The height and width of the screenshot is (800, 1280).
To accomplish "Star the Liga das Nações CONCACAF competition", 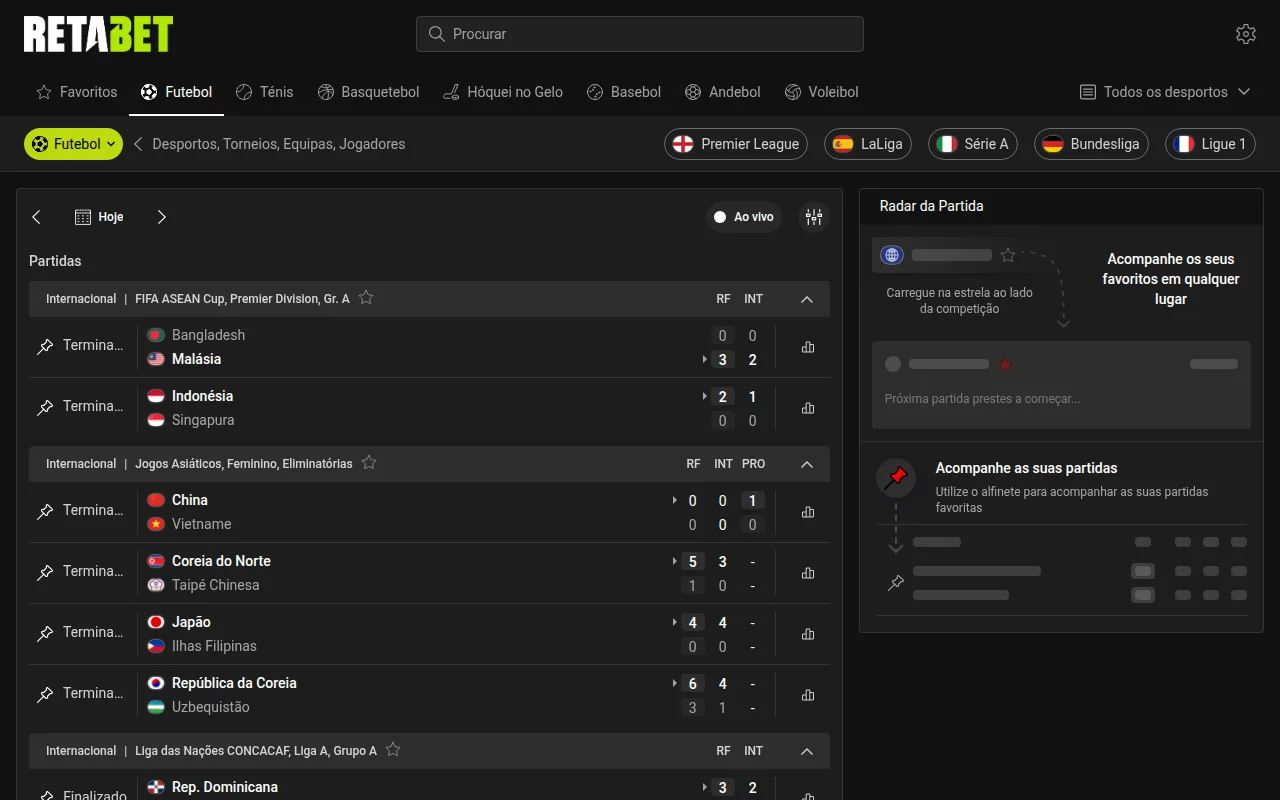I will click(393, 750).
